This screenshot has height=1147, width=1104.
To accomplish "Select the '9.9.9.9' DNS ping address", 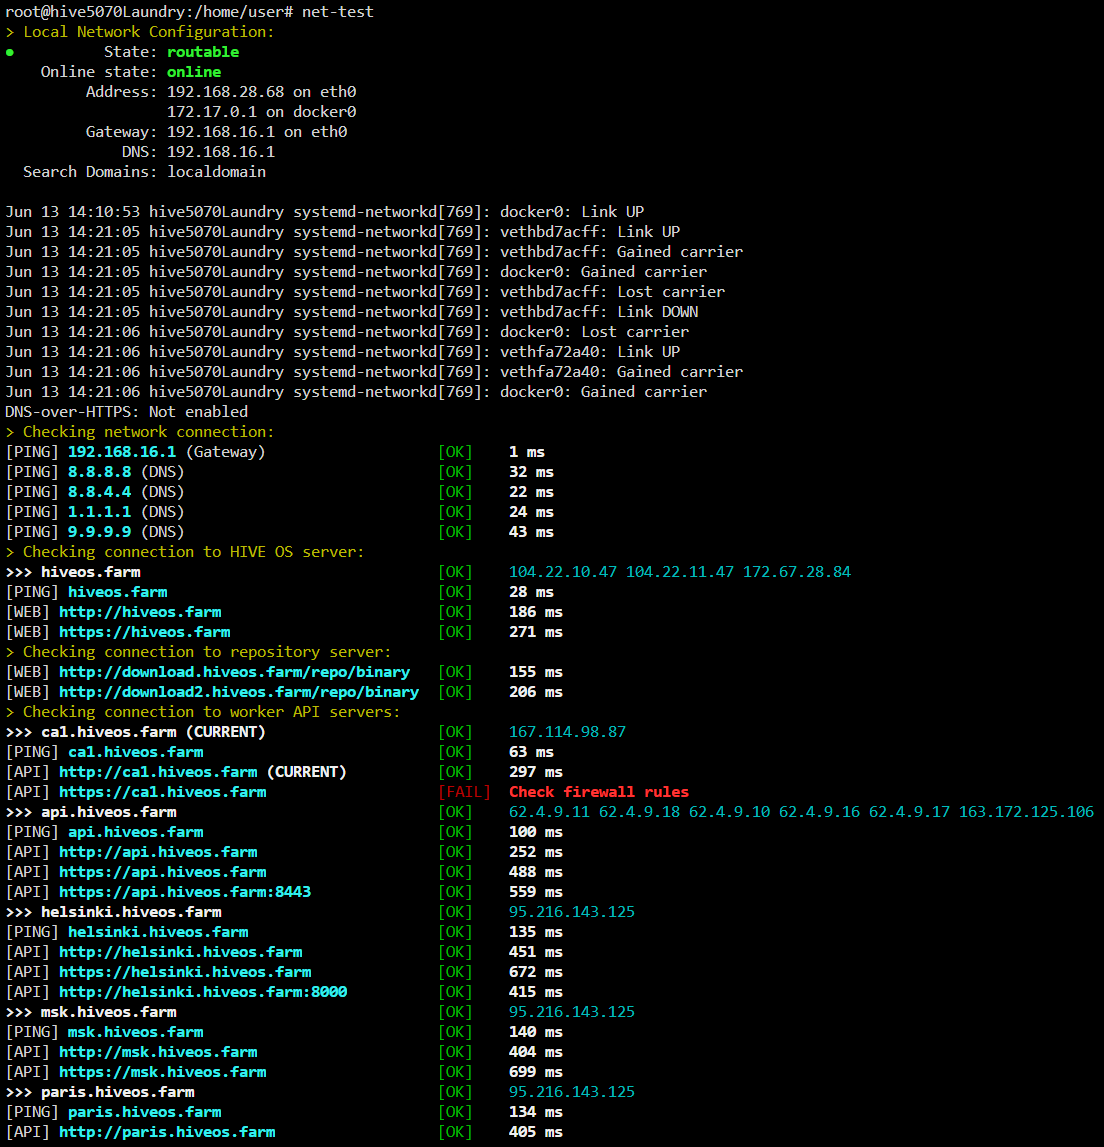I will 99,532.
